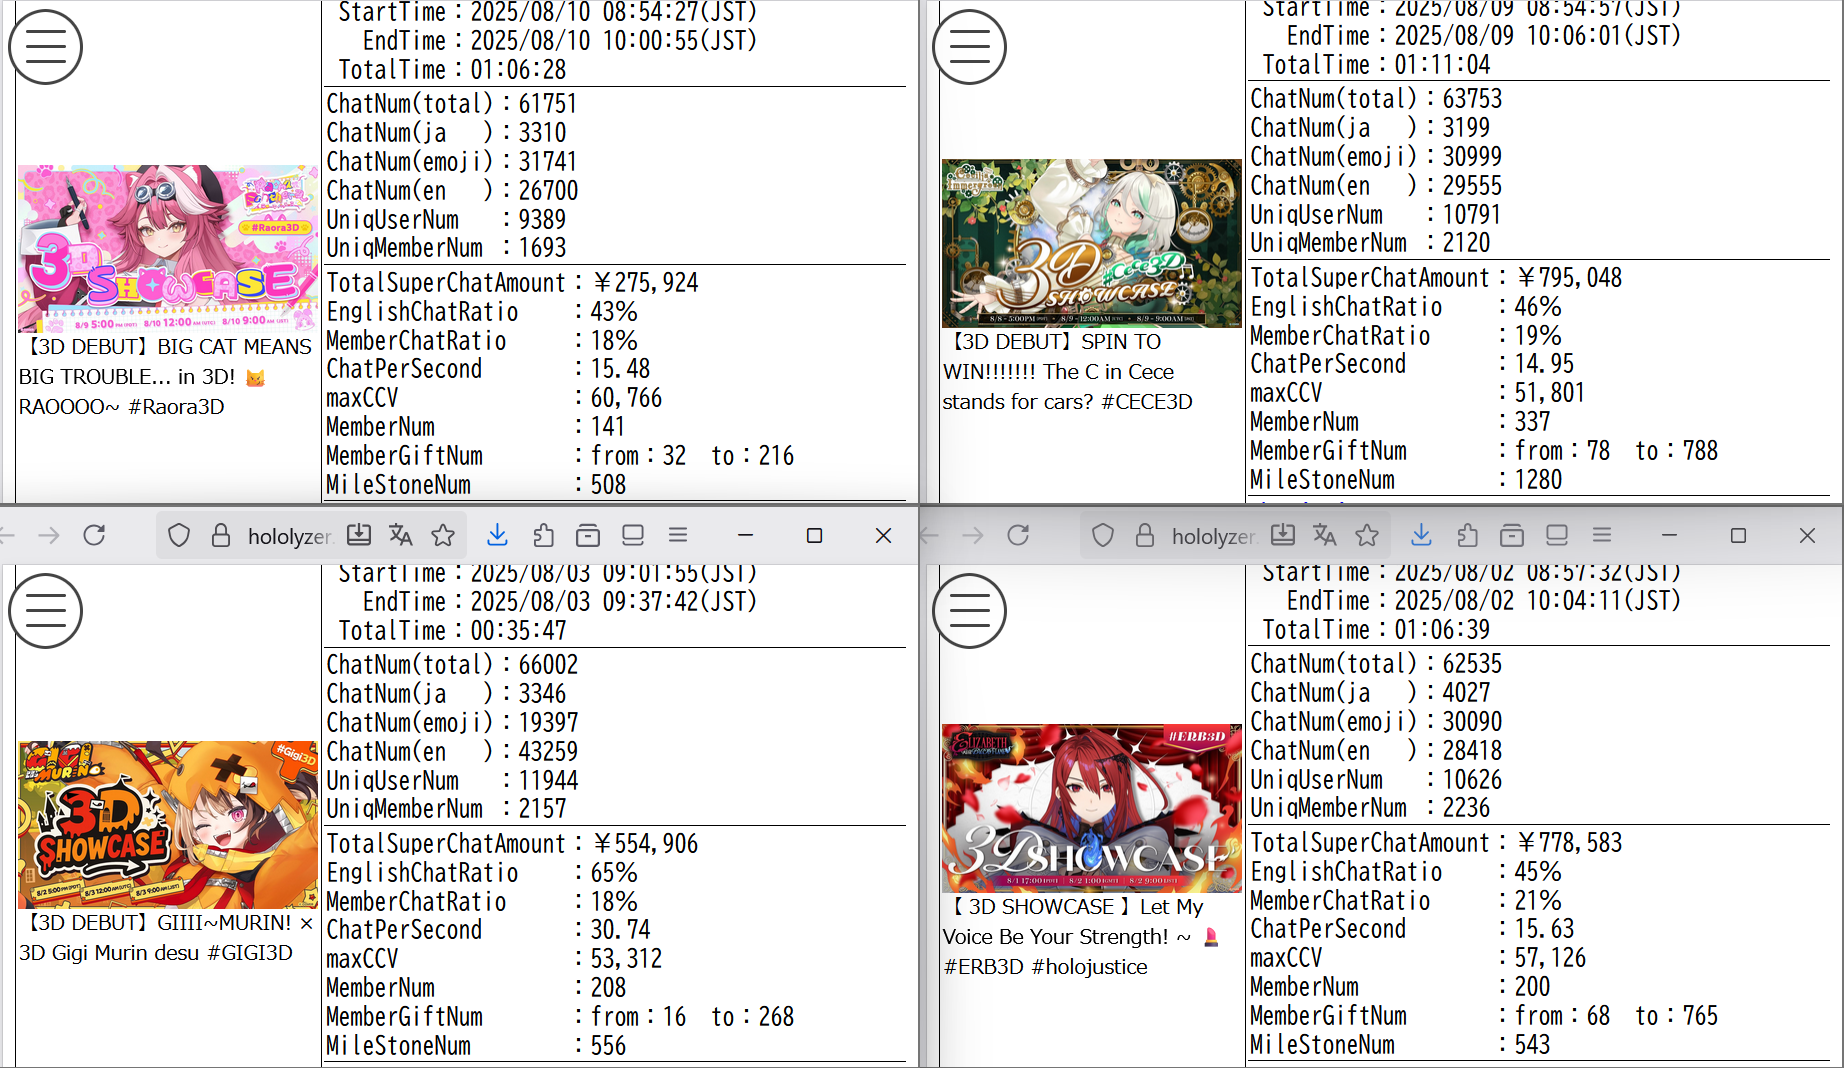
Task: Toggle the sidebar icon in Gigi Murin window
Action: click(x=633, y=536)
